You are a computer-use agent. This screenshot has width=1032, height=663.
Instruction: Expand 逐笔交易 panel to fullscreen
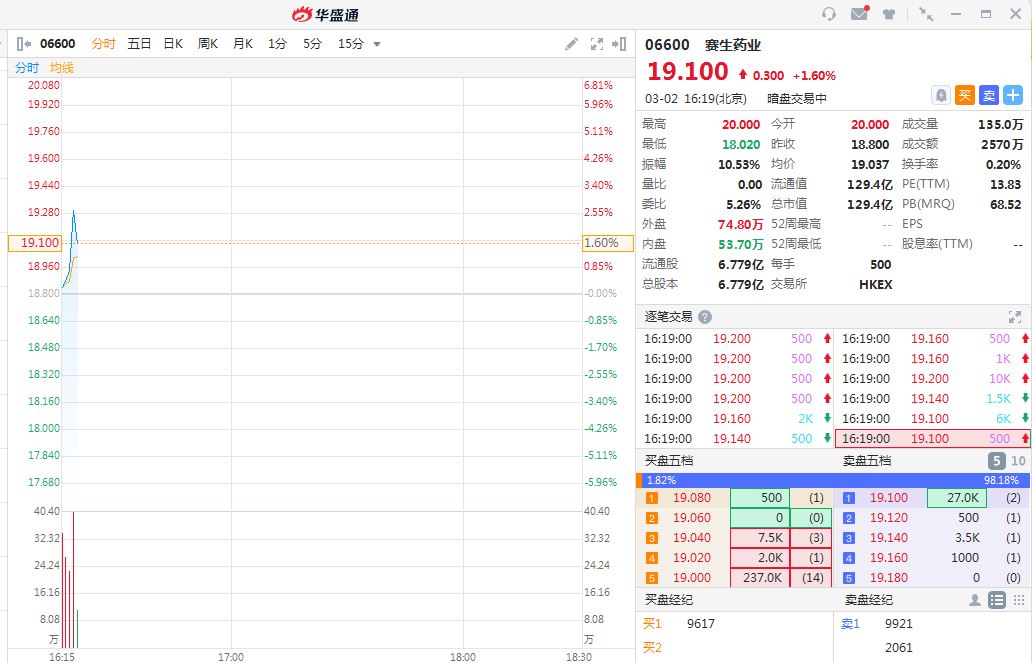[x=1016, y=317]
